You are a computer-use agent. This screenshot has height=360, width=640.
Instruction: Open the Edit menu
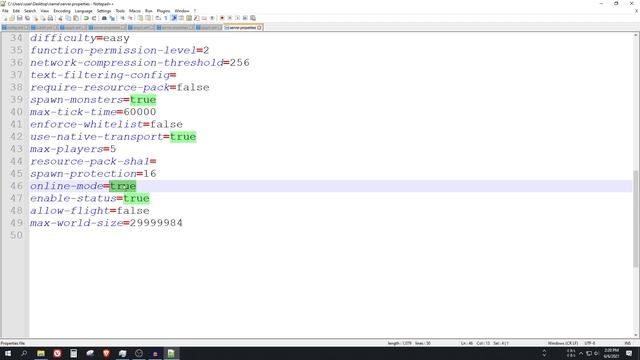pos(16,11)
